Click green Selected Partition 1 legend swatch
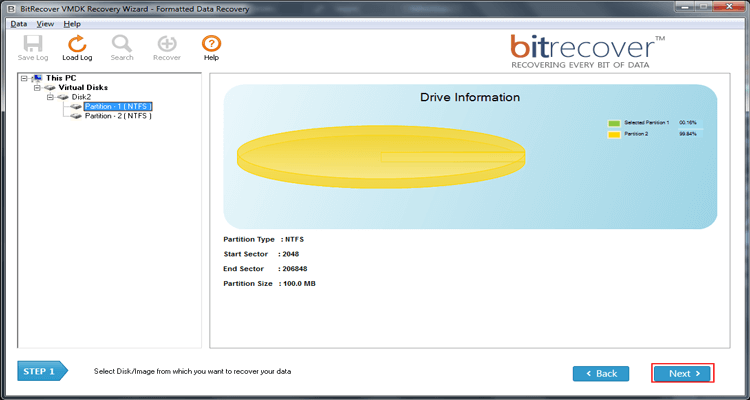Image resolution: width=750 pixels, height=400 pixels. (614, 123)
